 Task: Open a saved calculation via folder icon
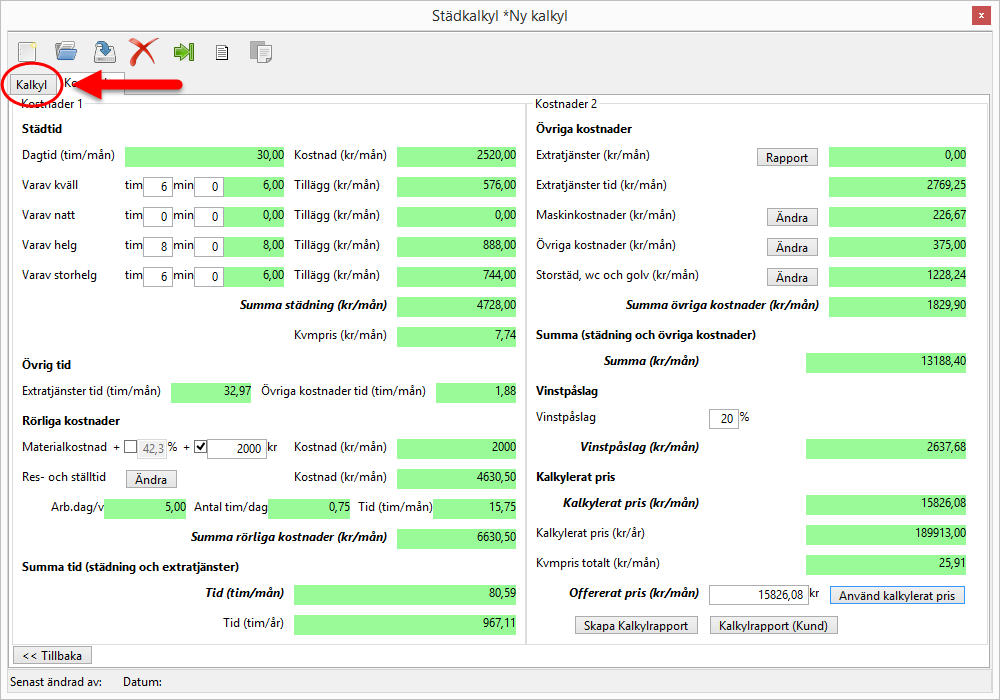tap(66, 51)
